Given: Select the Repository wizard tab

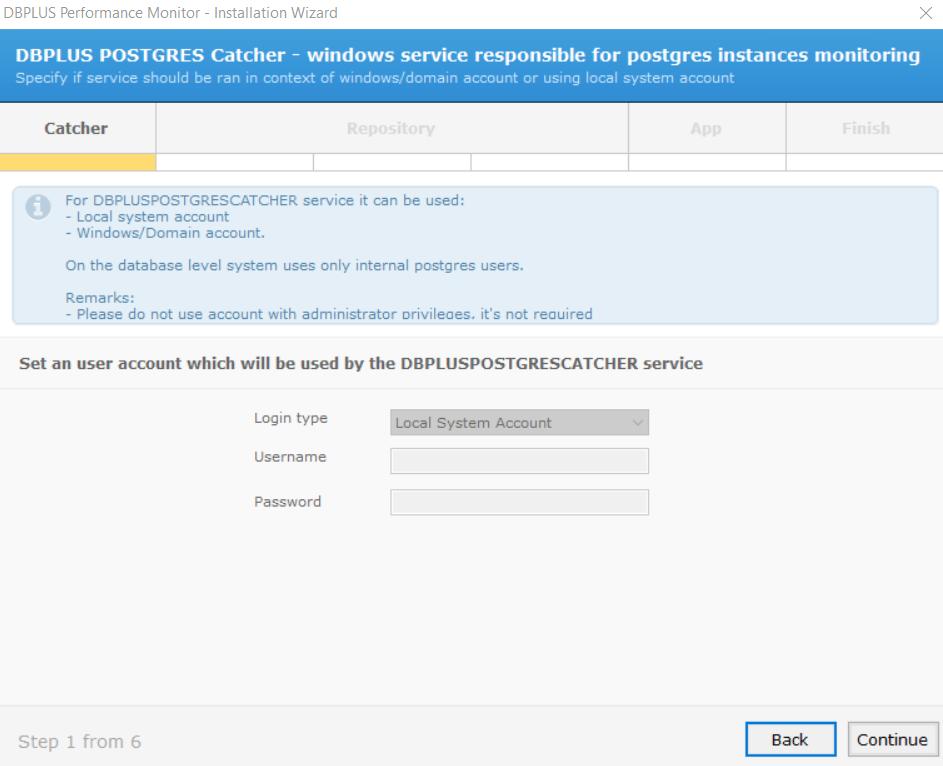Looking at the screenshot, I should point(392,128).
